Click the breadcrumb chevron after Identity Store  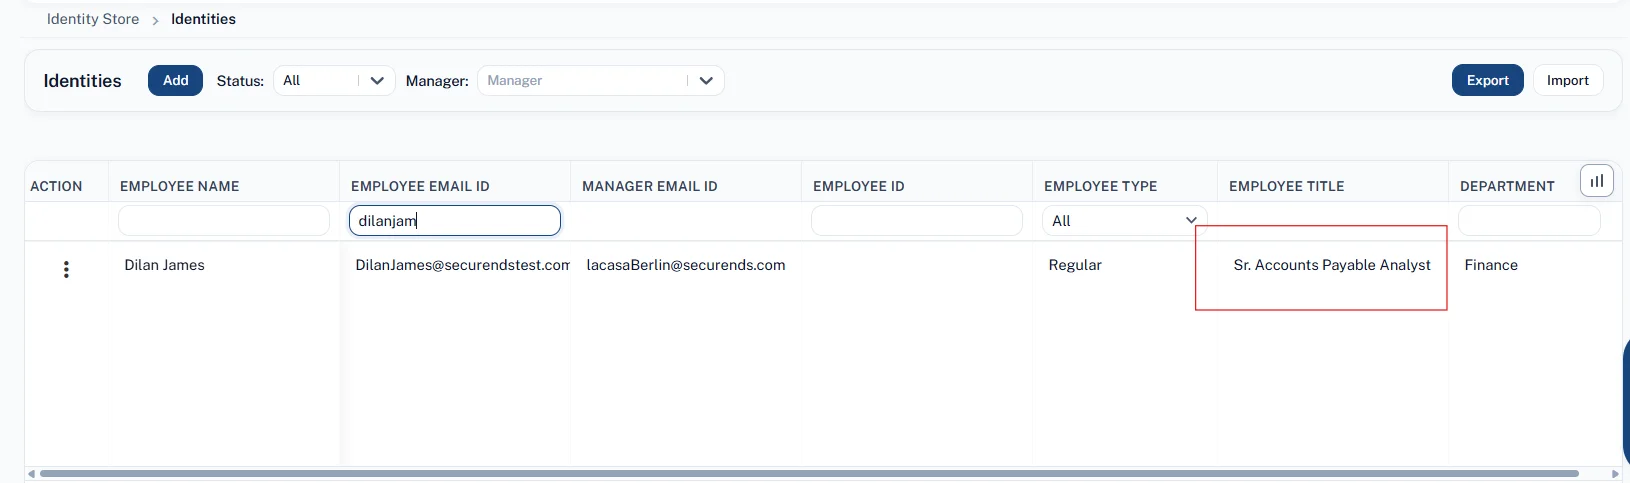click(155, 20)
